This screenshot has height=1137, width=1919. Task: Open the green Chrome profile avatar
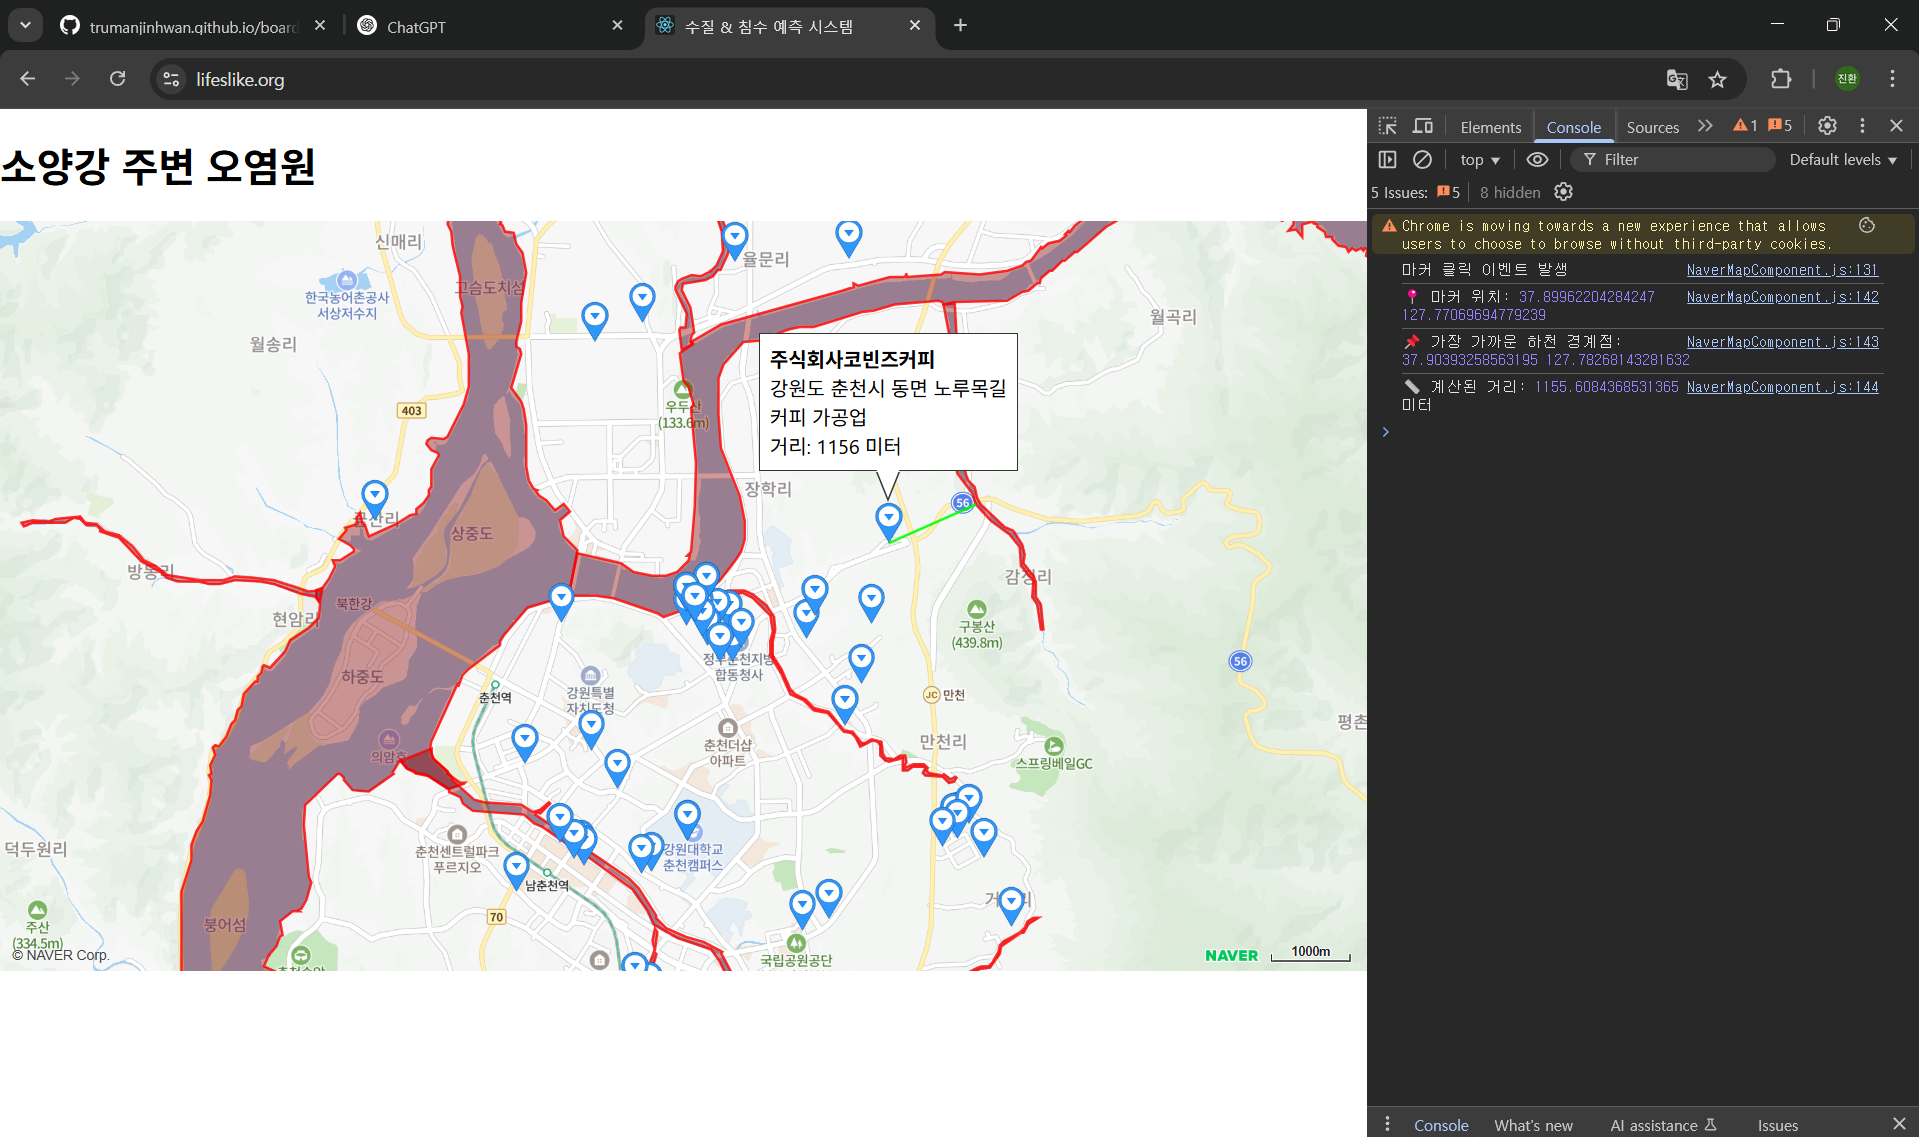click(x=1847, y=79)
